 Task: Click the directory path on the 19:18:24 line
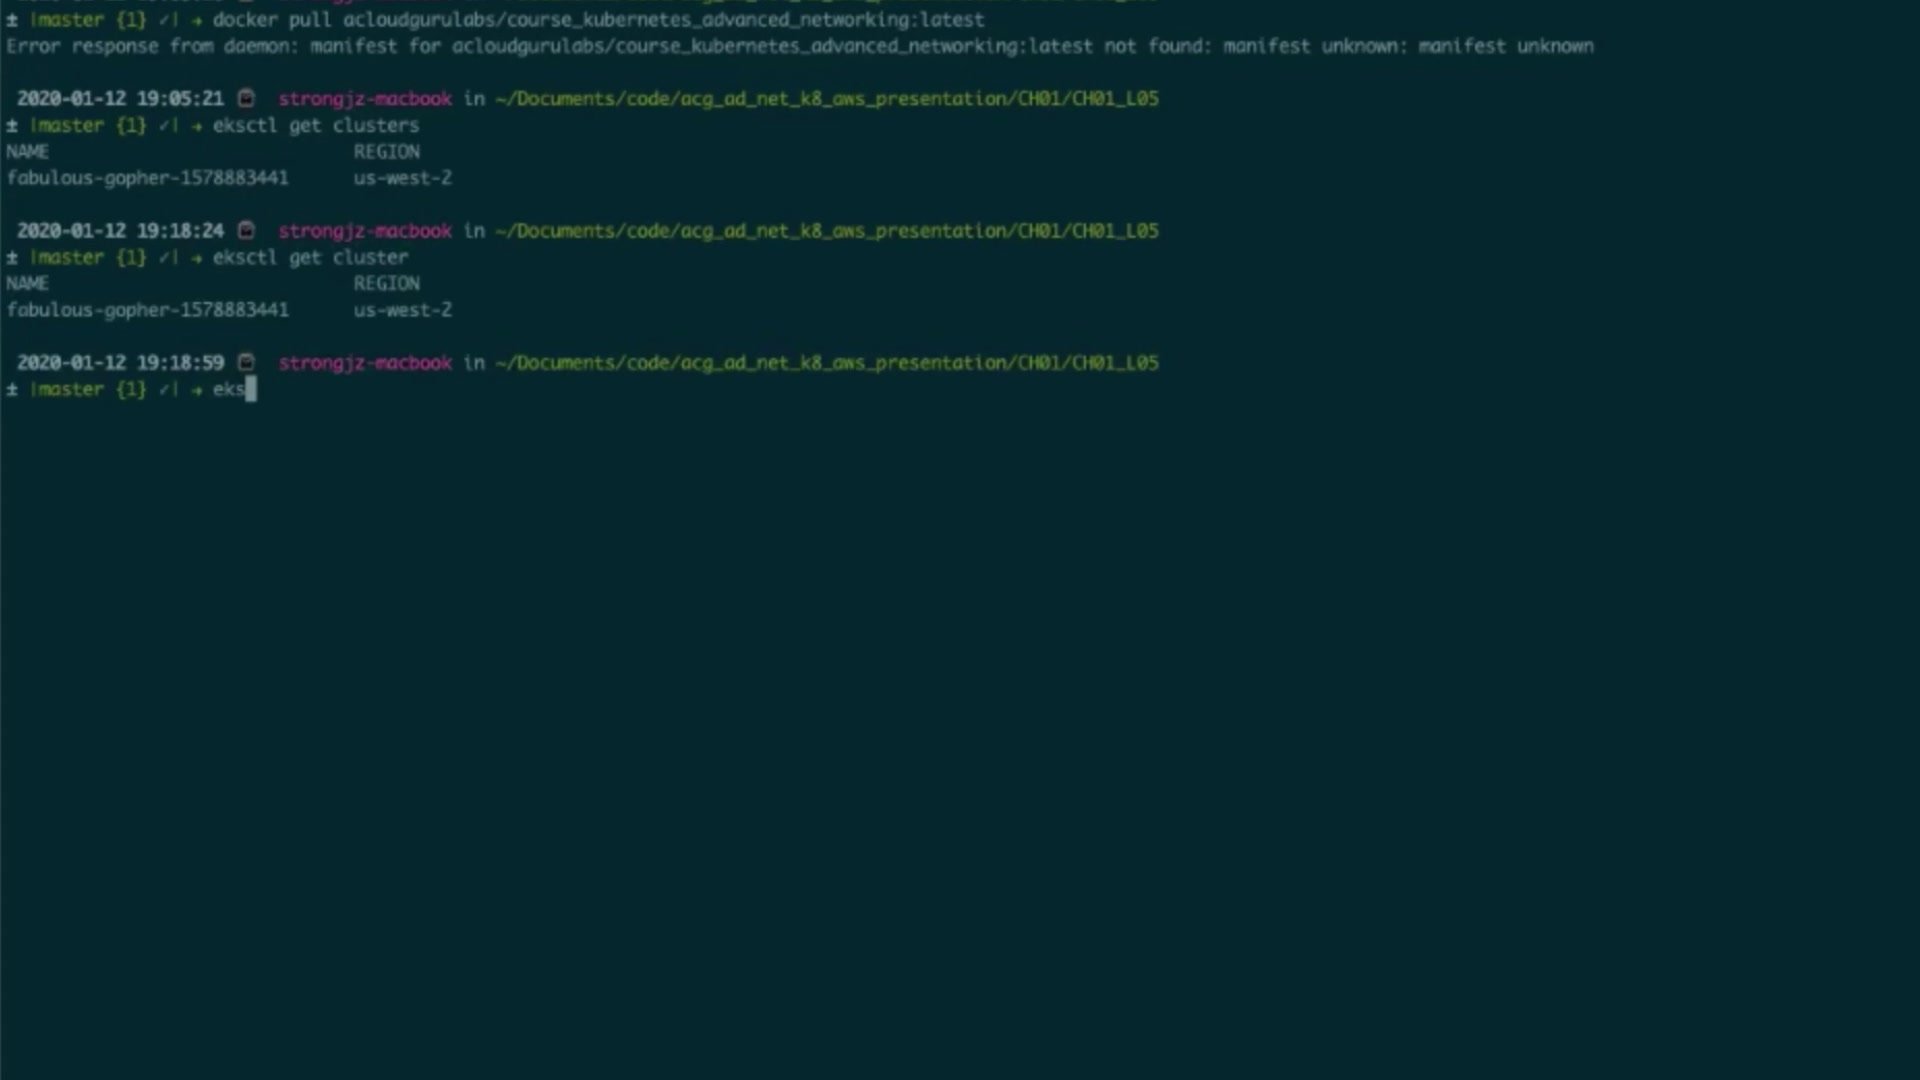pyautogui.click(x=826, y=230)
